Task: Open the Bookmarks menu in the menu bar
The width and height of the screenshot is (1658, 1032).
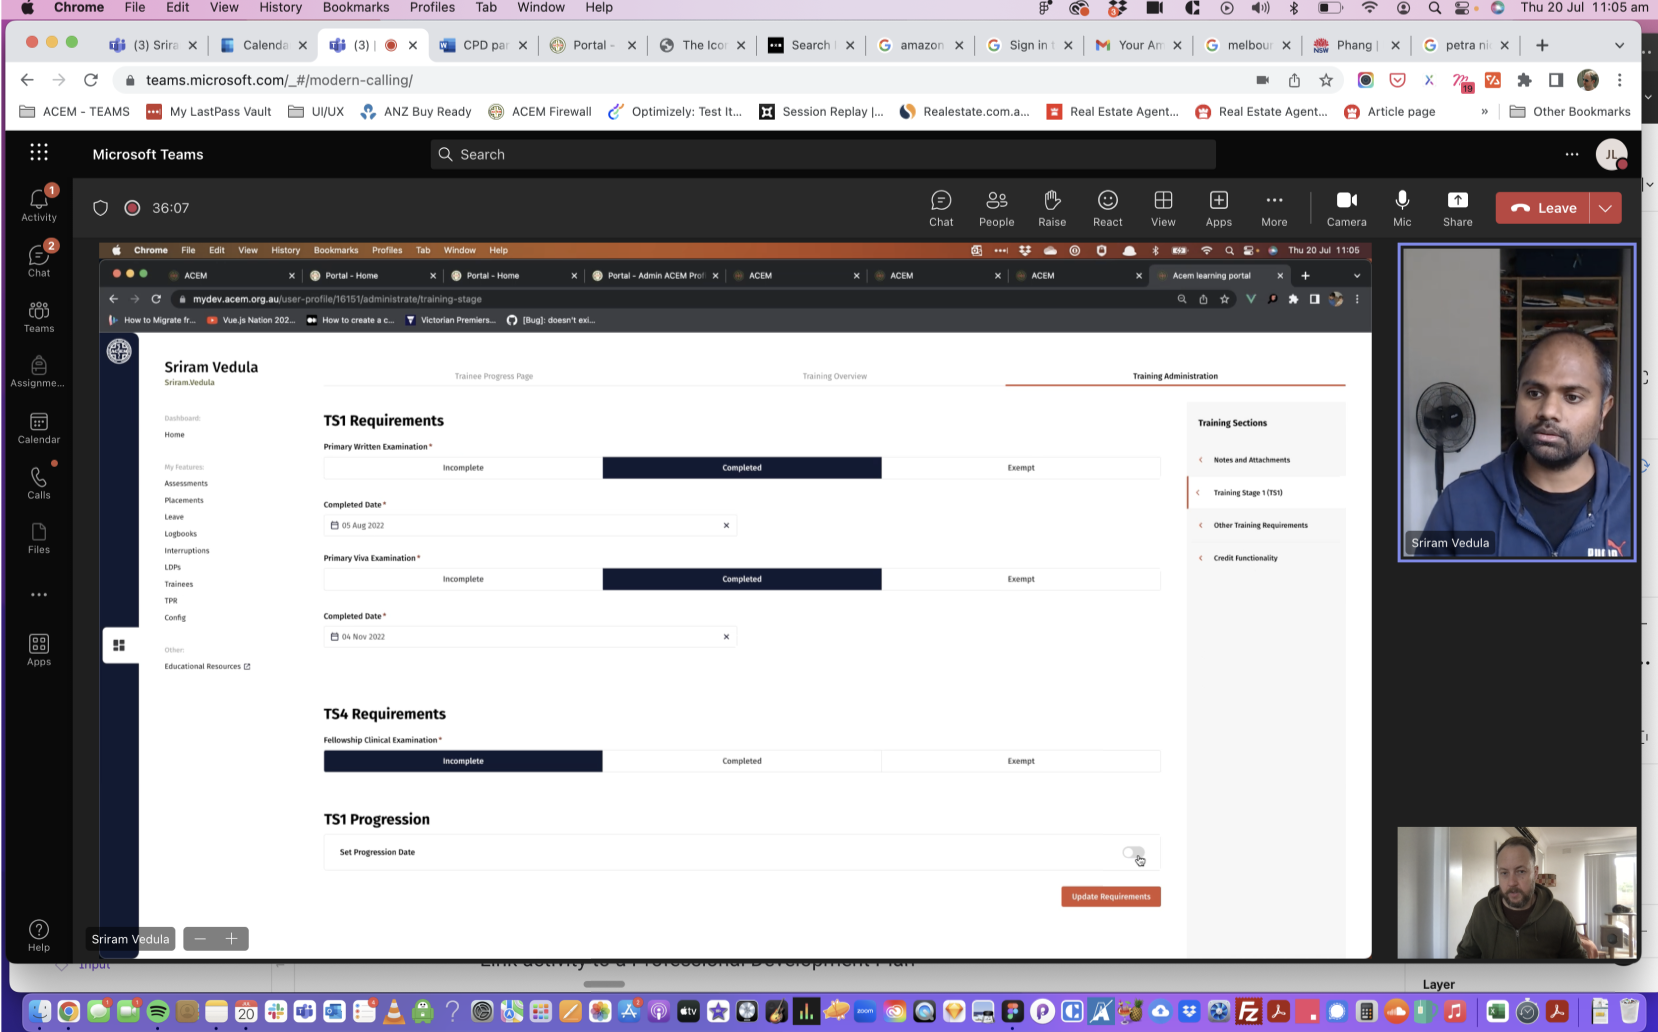Action: [356, 7]
